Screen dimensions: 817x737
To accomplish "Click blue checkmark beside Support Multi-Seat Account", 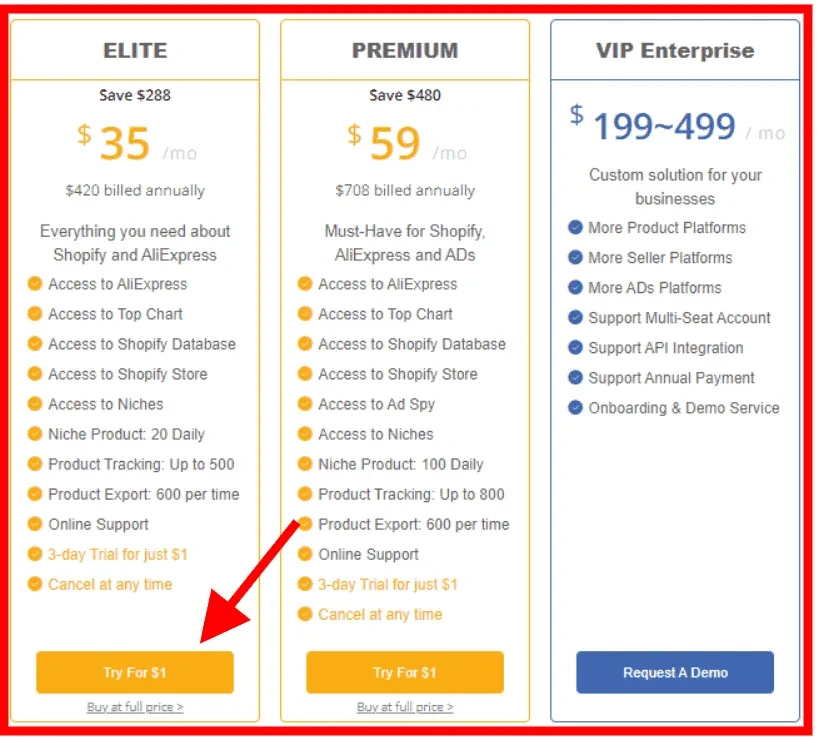I will tap(575, 317).
